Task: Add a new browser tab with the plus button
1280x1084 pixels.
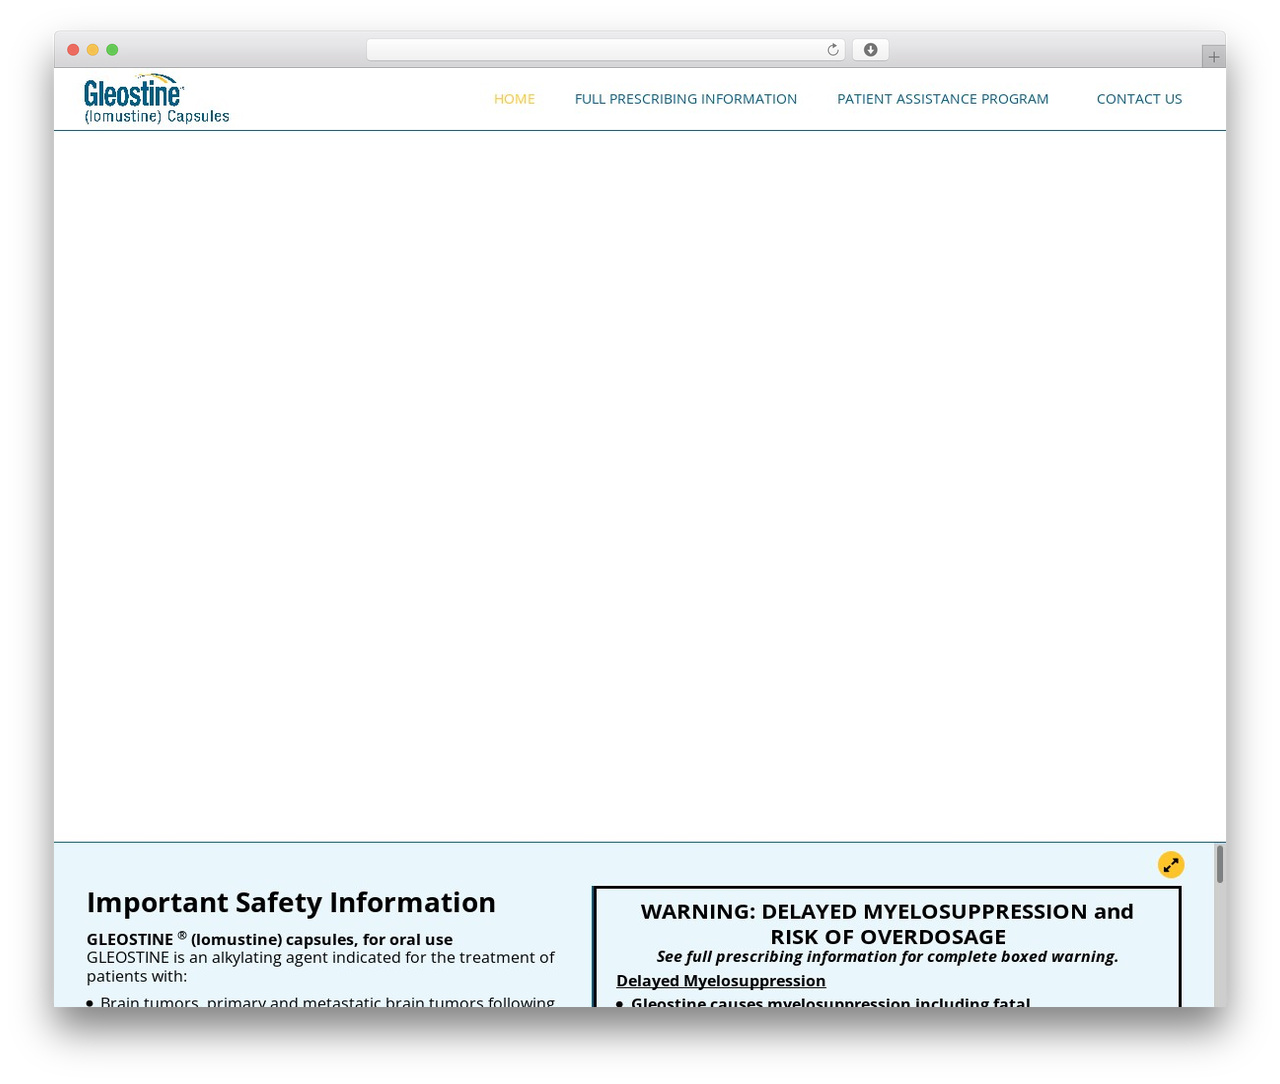Action: coord(1213,57)
